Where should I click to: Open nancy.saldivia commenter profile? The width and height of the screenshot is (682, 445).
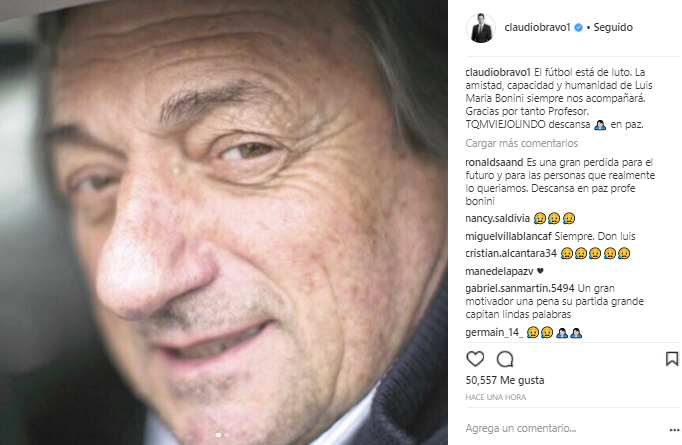click(x=498, y=218)
